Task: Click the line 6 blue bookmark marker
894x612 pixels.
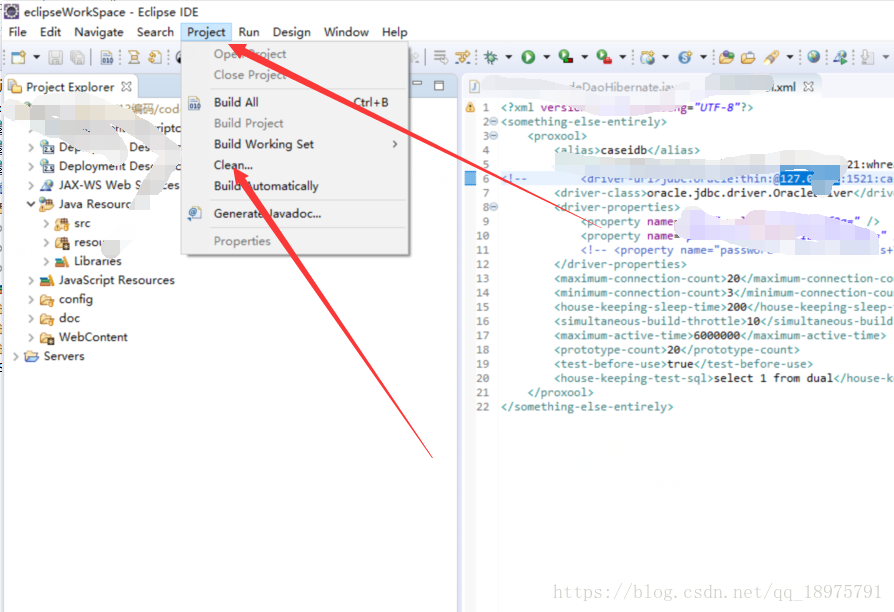Action: [x=470, y=179]
